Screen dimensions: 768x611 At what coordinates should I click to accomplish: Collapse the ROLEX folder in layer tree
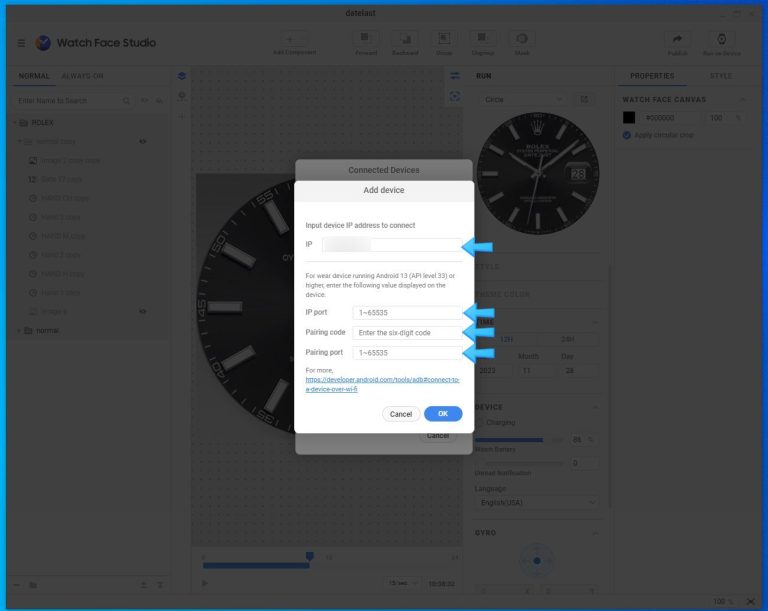tap(14, 123)
